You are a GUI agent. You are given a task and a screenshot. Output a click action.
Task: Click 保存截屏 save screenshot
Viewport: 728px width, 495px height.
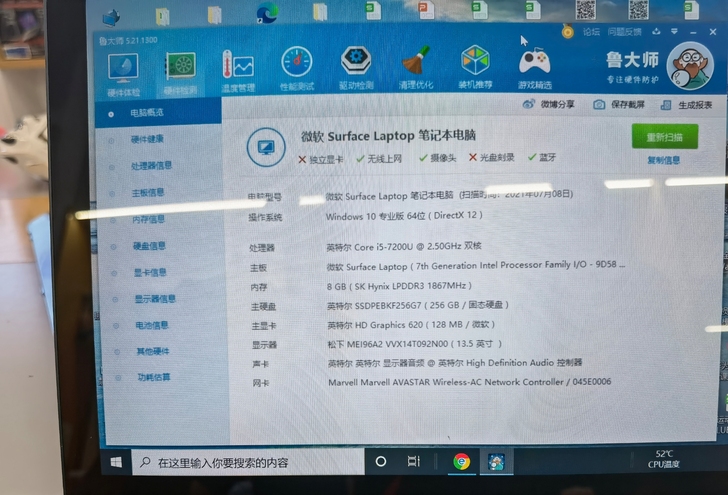(619, 104)
